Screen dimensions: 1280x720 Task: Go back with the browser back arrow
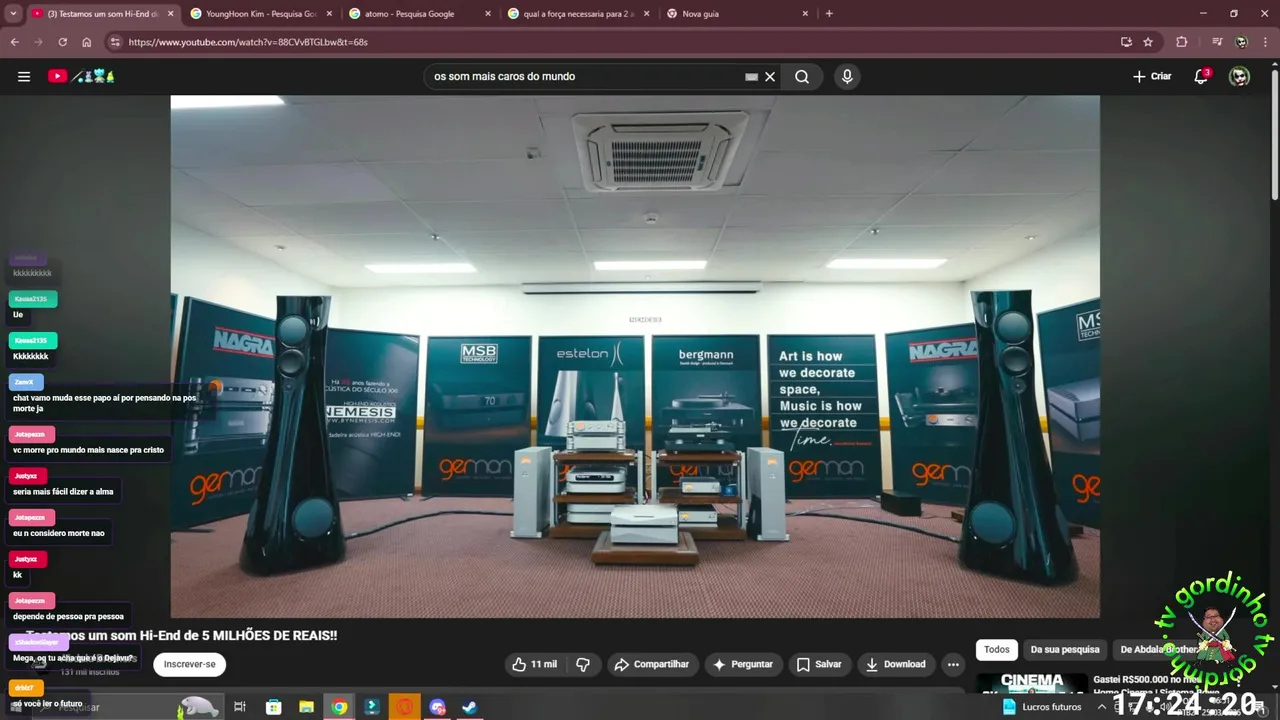pos(14,42)
